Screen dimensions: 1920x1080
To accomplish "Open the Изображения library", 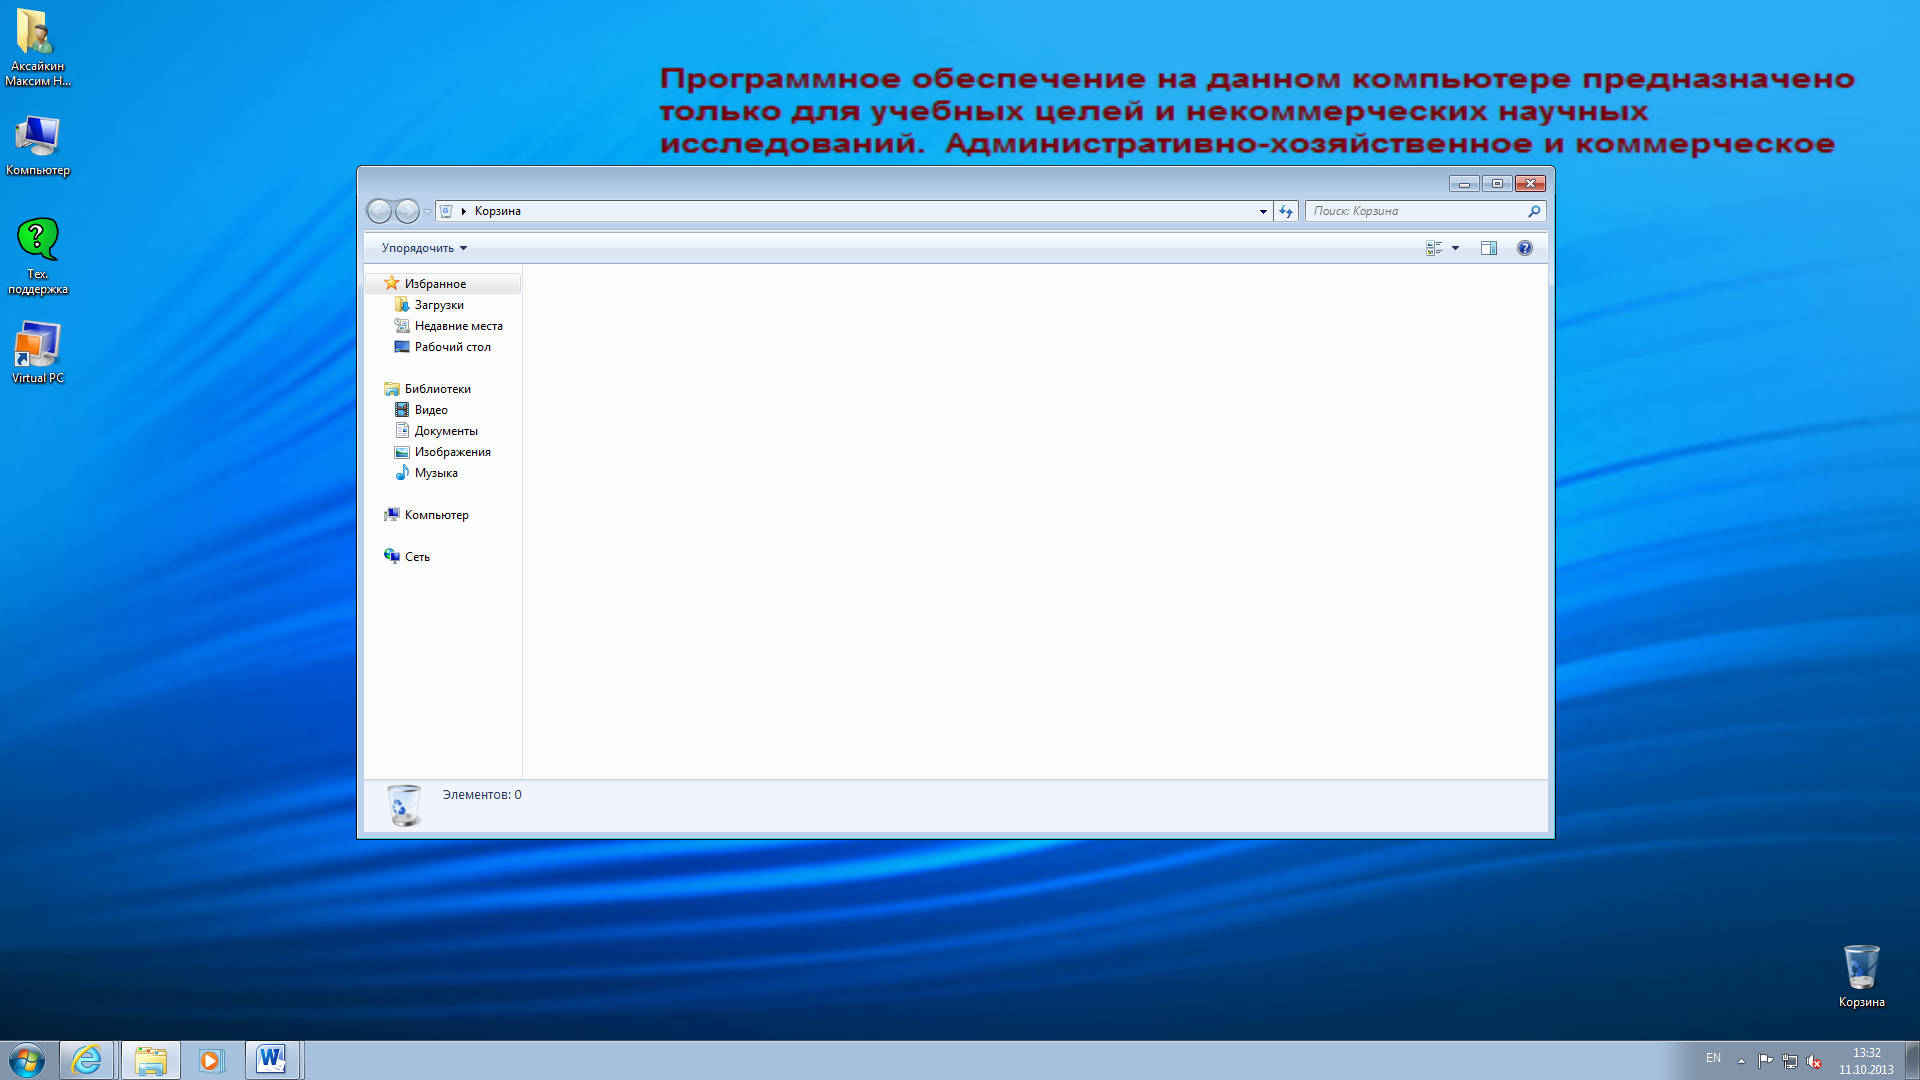I will pyautogui.click(x=452, y=452).
